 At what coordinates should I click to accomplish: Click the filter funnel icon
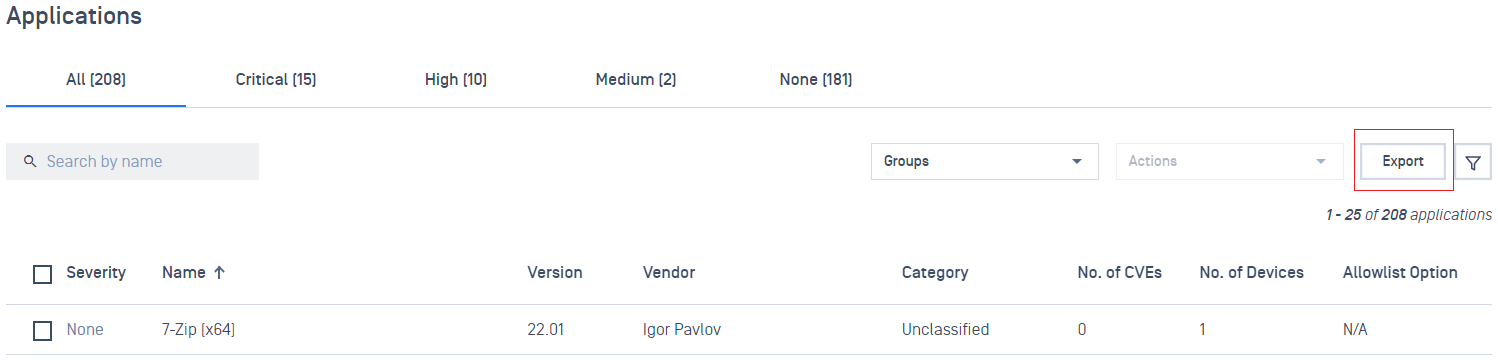[x=1473, y=162]
